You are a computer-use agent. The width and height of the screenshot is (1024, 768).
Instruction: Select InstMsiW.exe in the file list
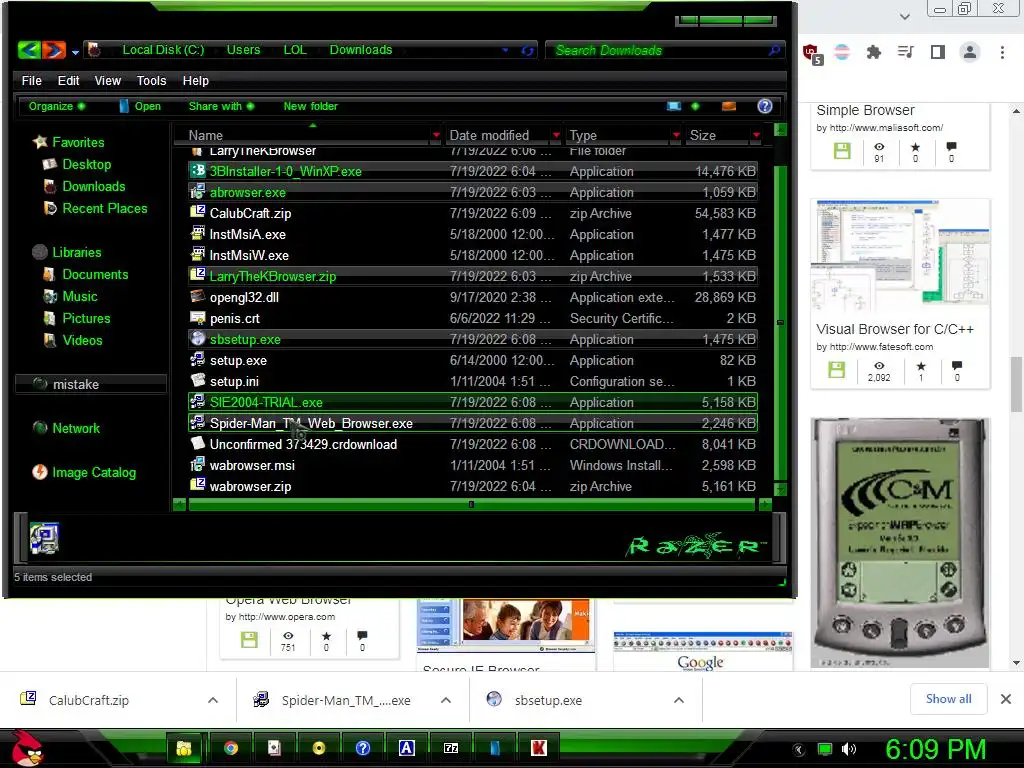coord(473,255)
